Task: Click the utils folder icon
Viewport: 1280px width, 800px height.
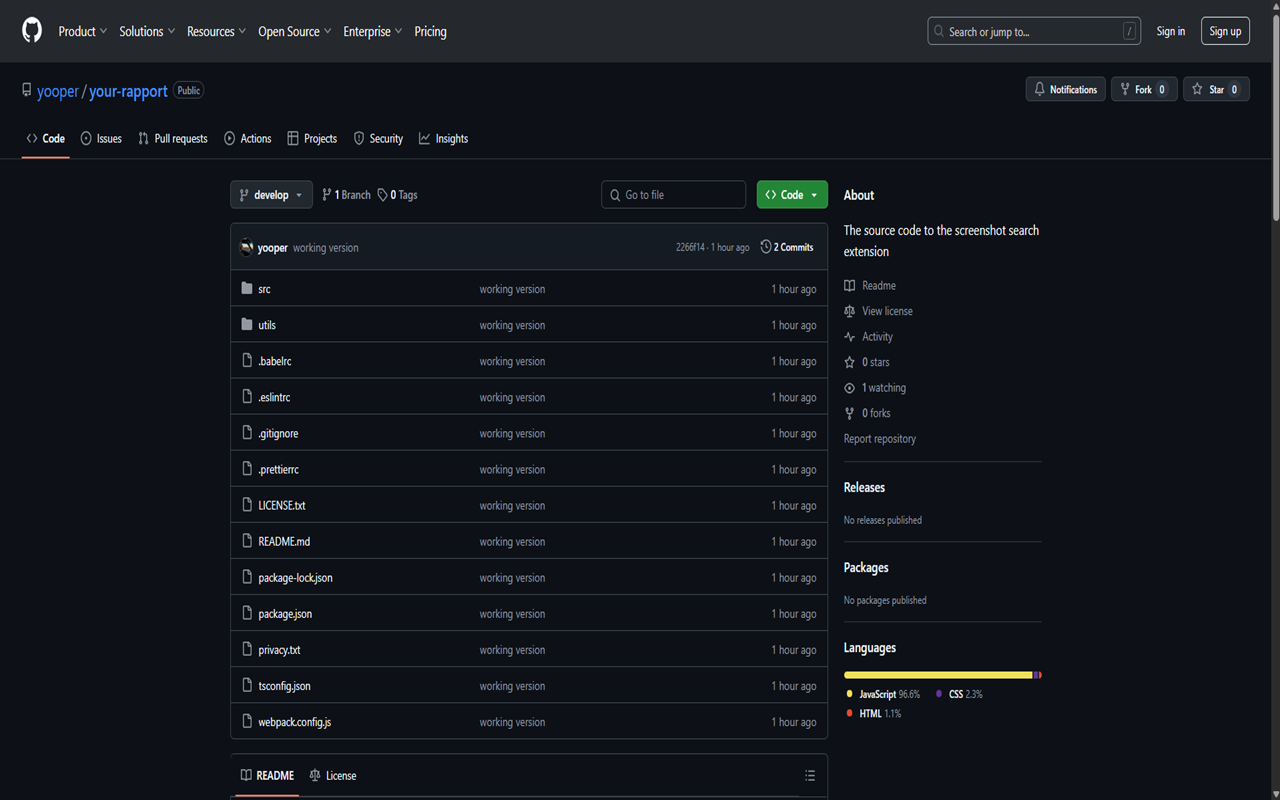Action: [247, 325]
